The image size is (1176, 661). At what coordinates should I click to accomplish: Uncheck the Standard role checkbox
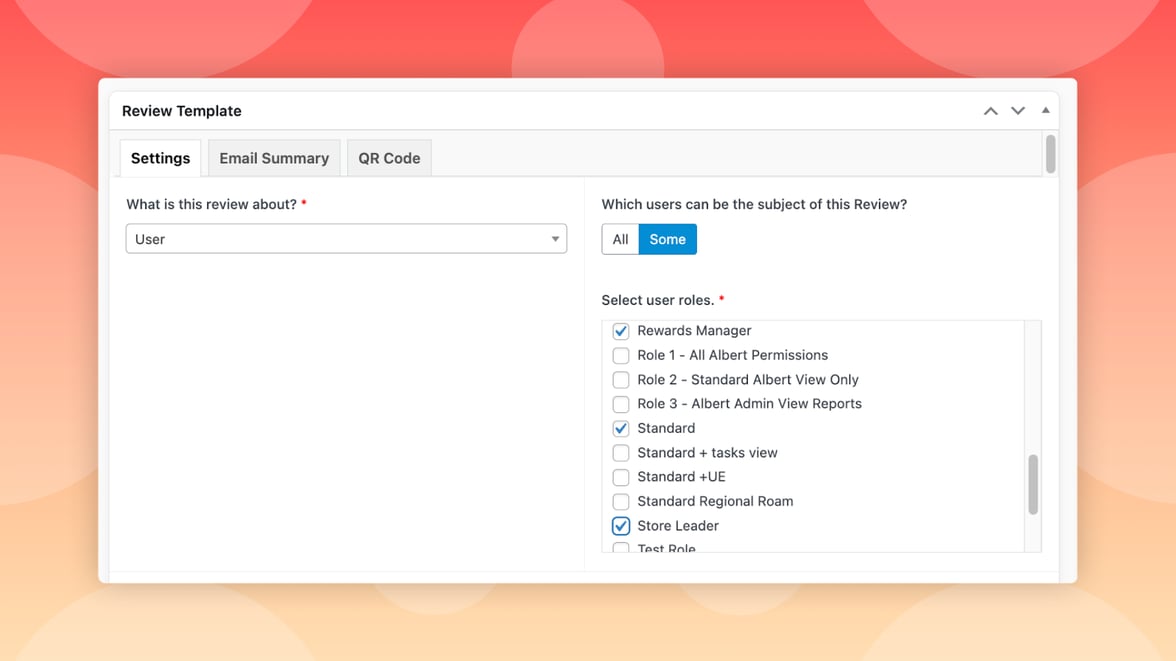click(x=621, y=428)
